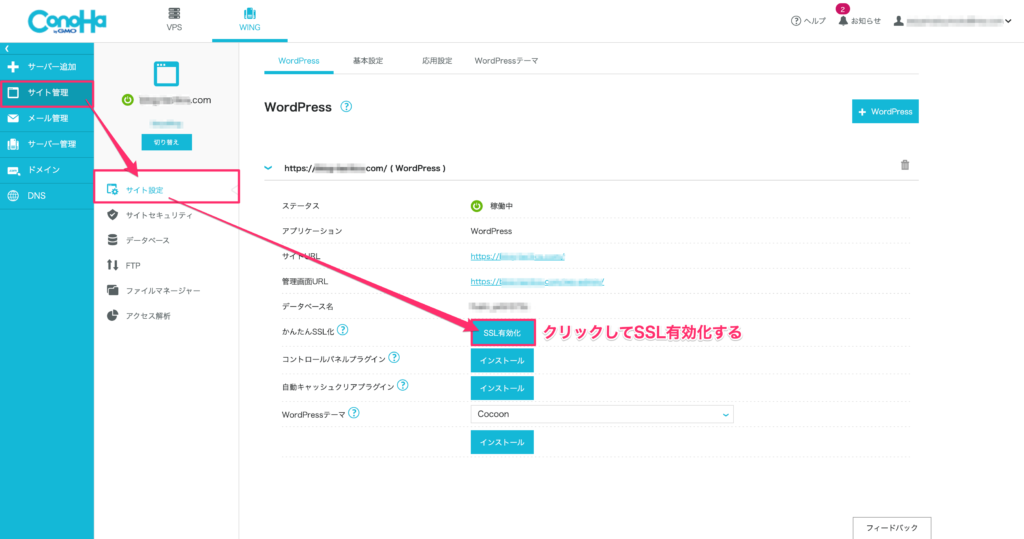Open the WING section icon
1024x539 pixels.
click(249, 13)
